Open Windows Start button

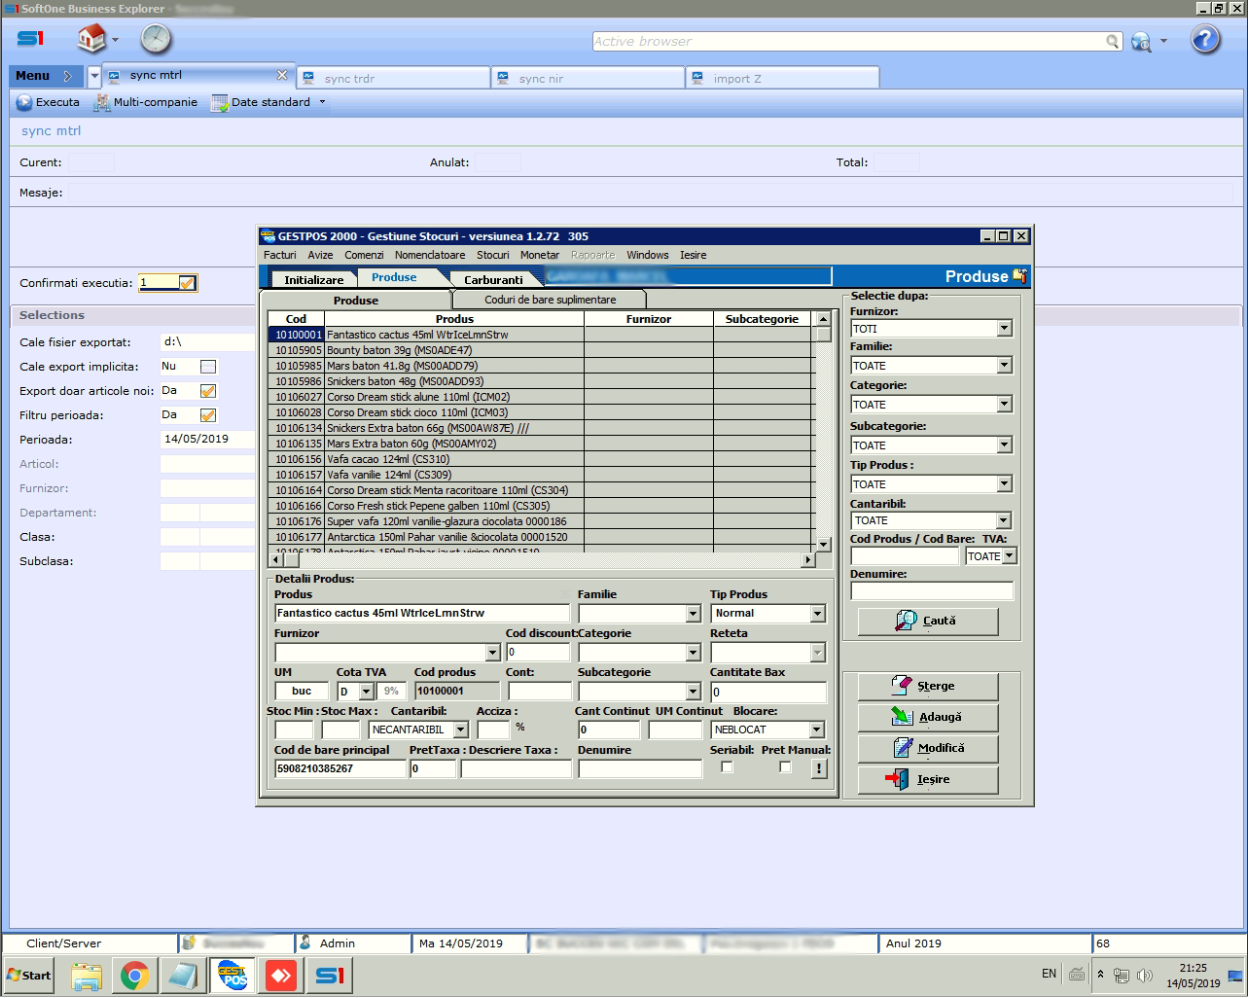point(29,975)
